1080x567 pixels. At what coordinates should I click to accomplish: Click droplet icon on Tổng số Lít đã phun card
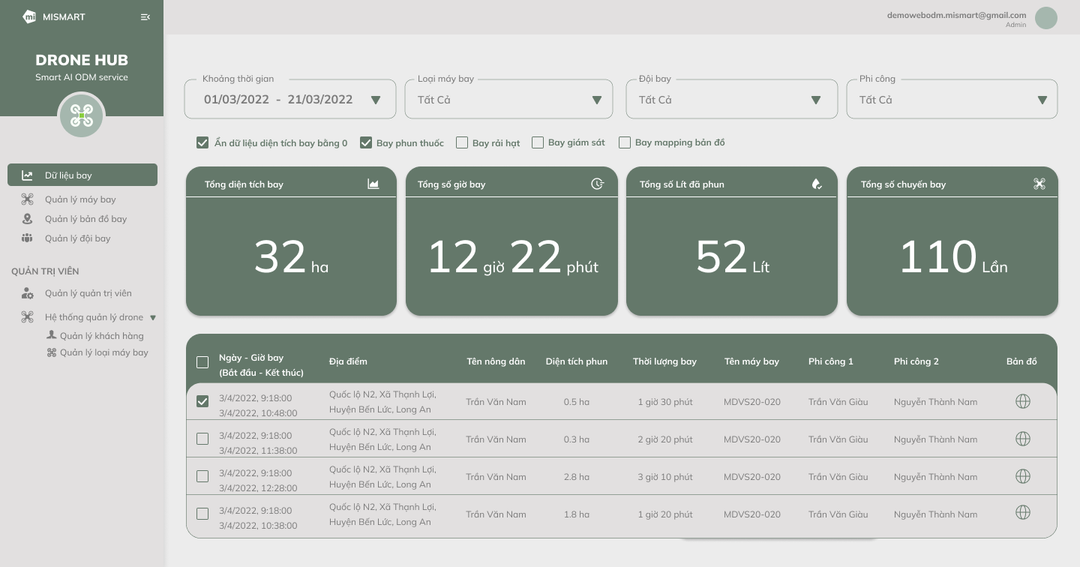coord(816,184)
